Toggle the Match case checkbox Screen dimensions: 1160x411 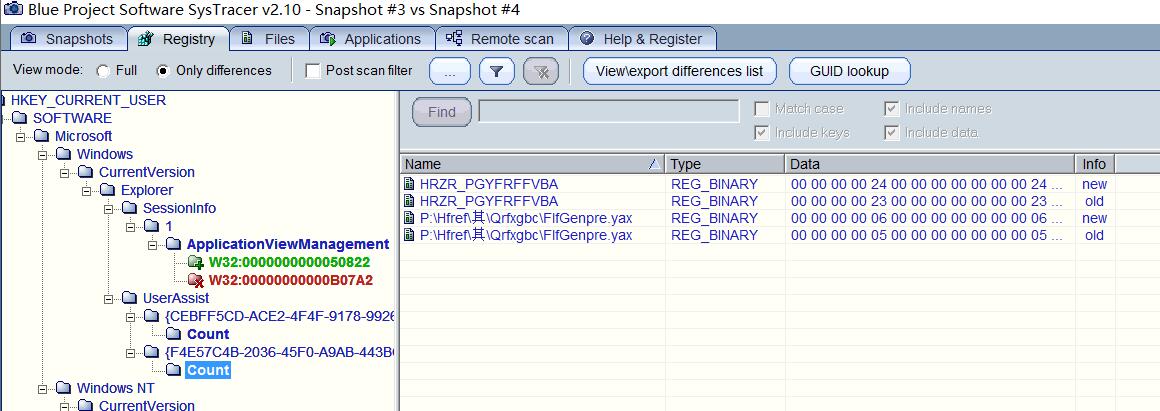[762, 109]
